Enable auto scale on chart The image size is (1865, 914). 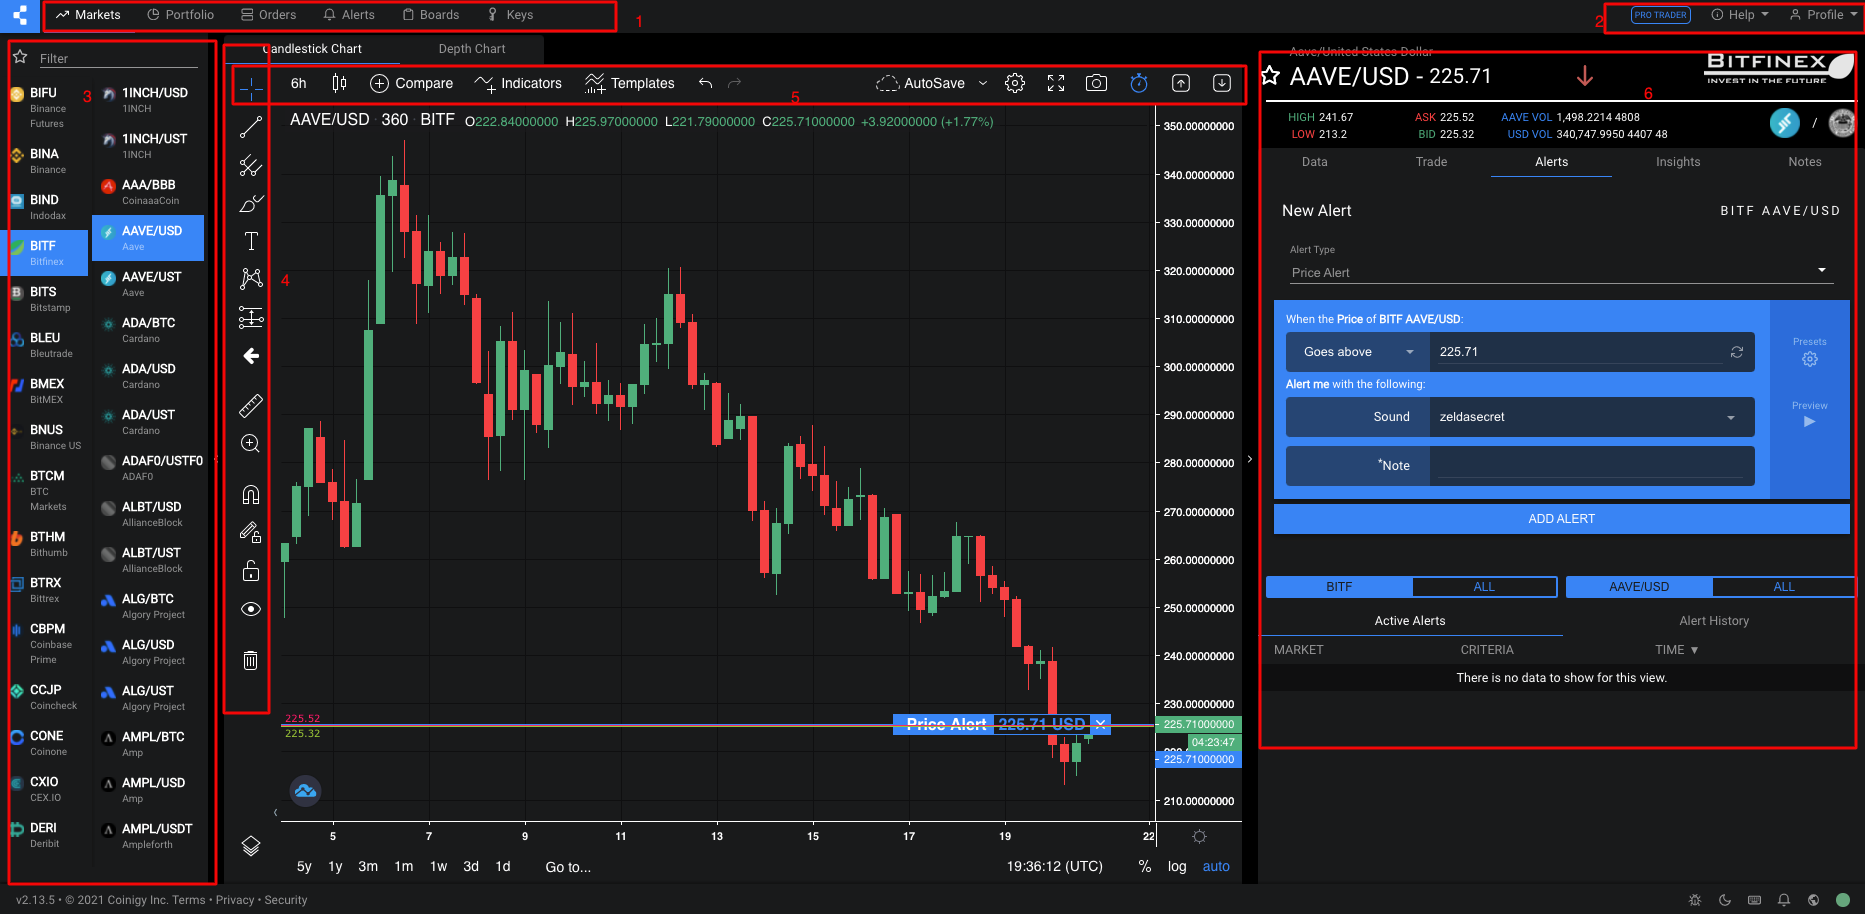point(1216,867)
